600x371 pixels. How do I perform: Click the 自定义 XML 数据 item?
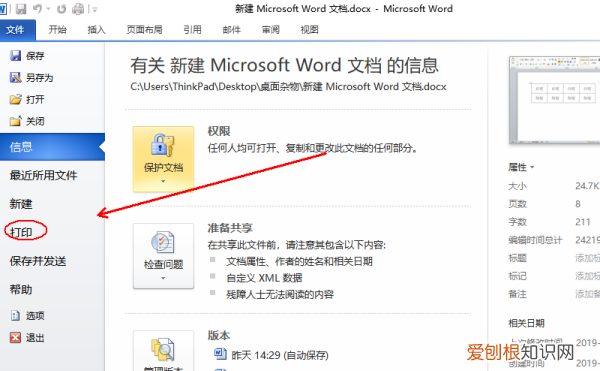tap(264, 278)
